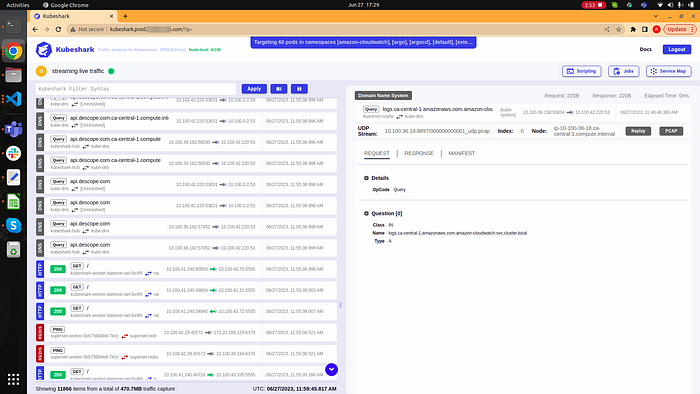Viewport: 700px width, 394px height.
Task: Click the OpCode Query value
Action: [400, 190]
